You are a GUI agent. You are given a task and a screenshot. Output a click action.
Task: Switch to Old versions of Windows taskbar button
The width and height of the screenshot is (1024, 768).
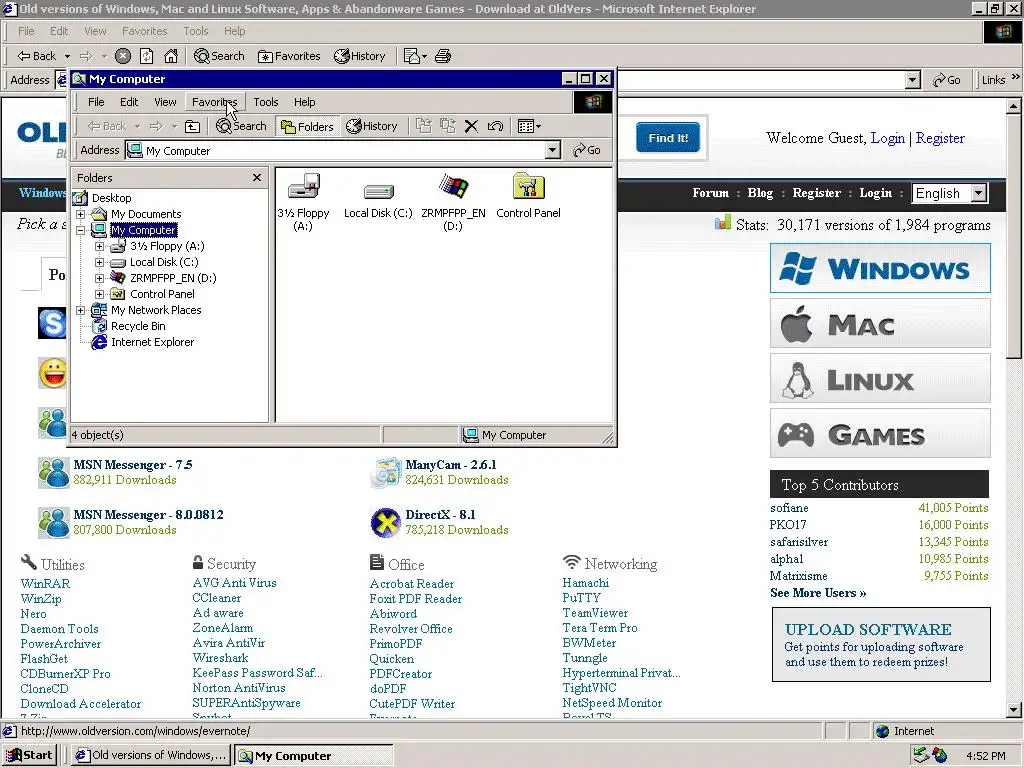point(150,755)
